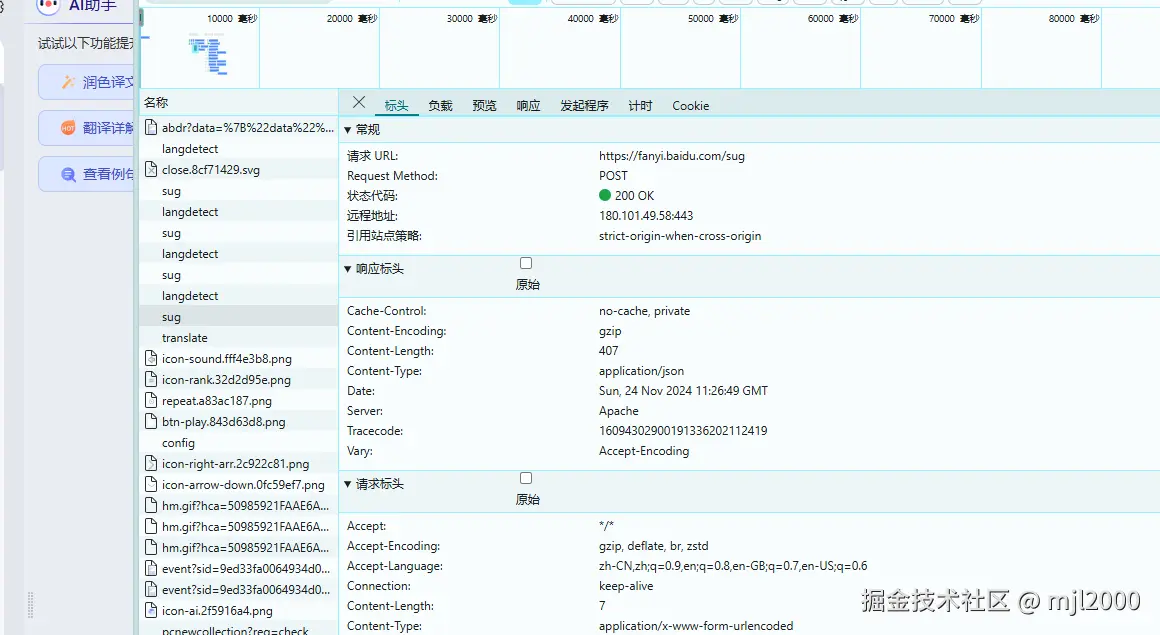Click the HOT badge icon on 翻译详解
The height and width of the screenshot is (635, 1160).
68,128
